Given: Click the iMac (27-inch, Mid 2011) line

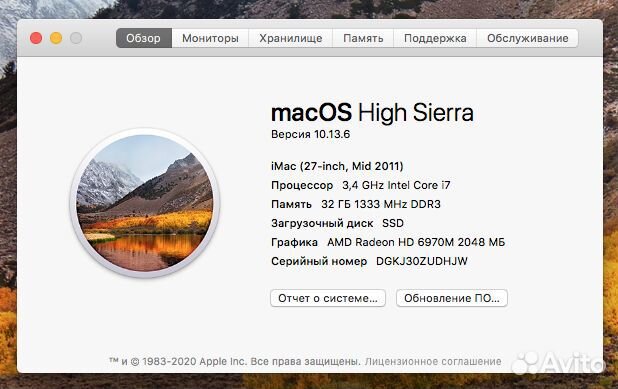Looking at the screenshot, I should click(337, 166).
